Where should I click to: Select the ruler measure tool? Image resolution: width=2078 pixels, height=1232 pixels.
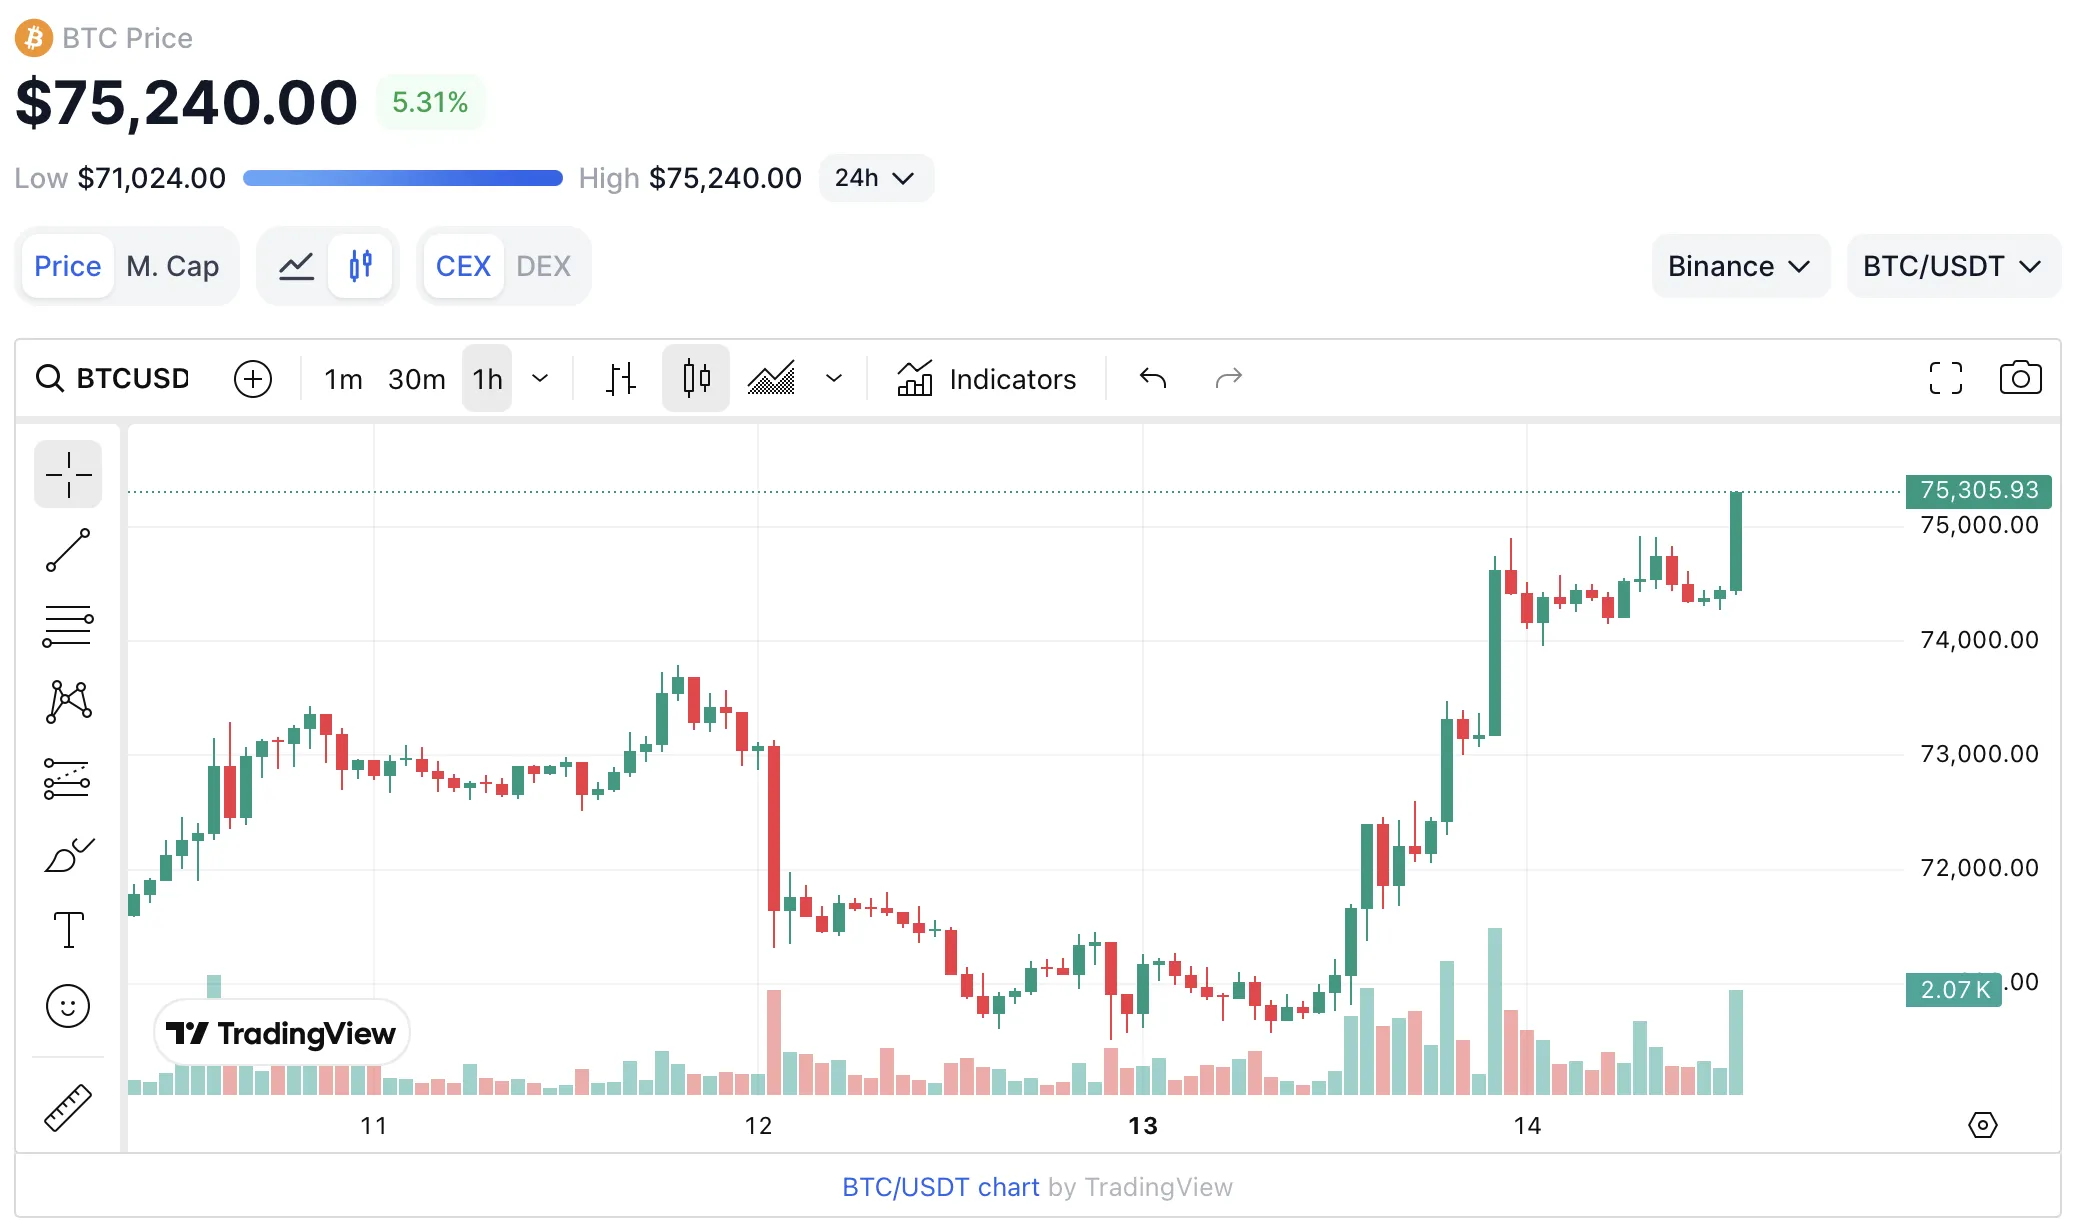tap(68, 1108)
